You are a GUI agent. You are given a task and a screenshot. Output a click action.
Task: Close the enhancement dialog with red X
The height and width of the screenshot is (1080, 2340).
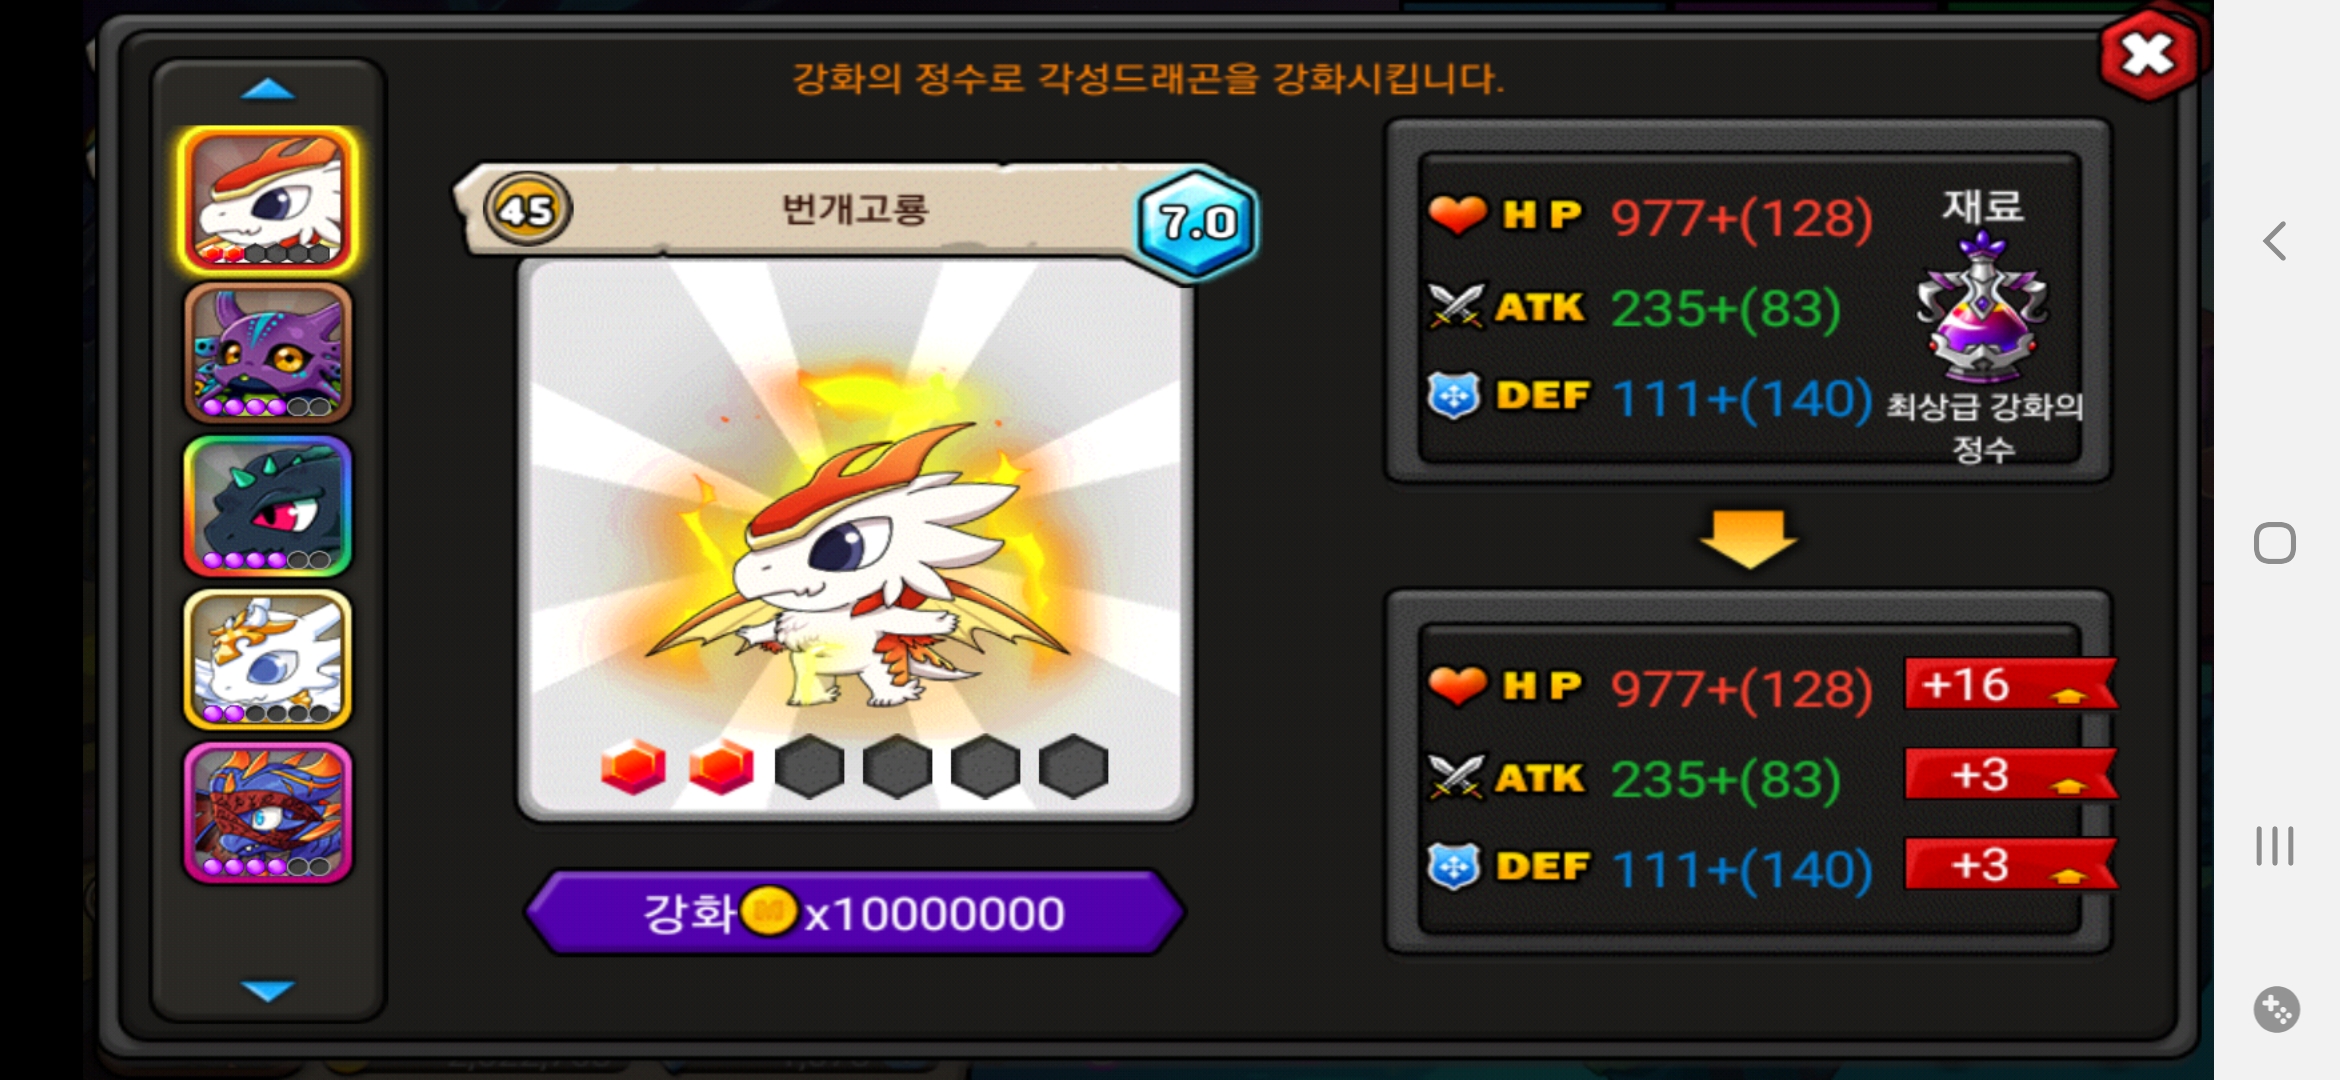pos(2148,55)
